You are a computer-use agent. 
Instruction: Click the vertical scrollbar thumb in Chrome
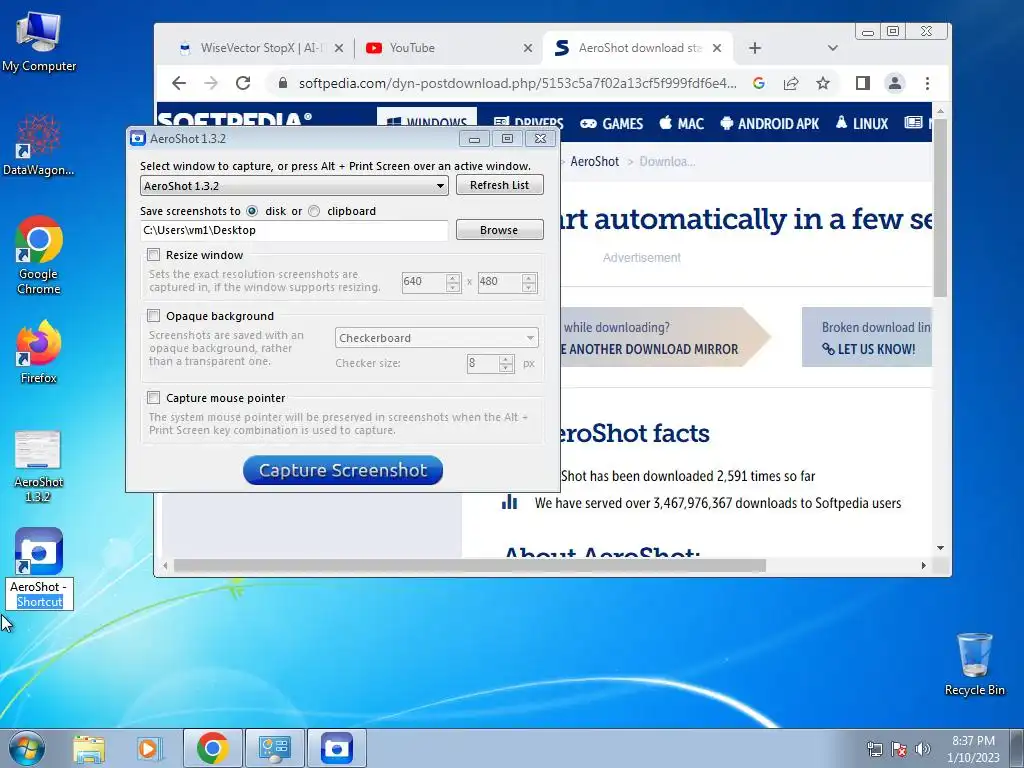point(940,208)
